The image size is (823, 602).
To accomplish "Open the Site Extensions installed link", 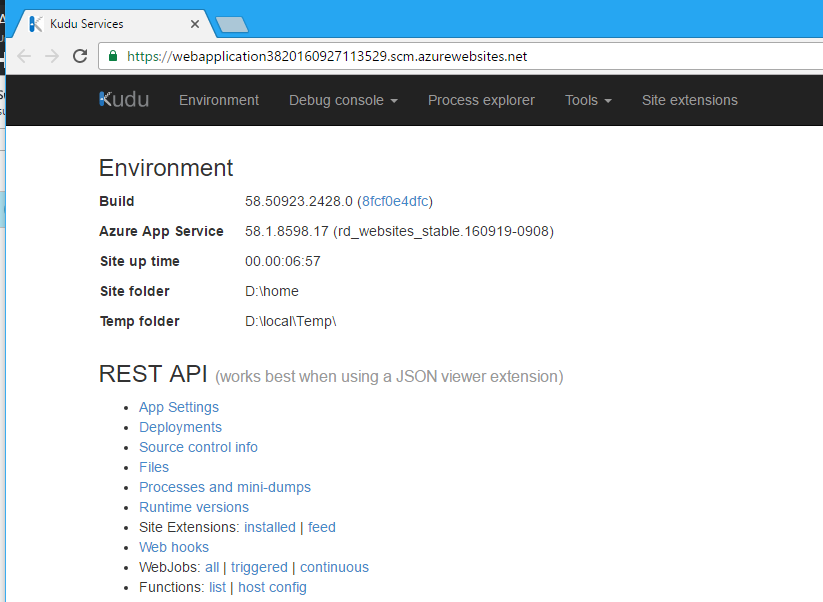I will [270, 527].
